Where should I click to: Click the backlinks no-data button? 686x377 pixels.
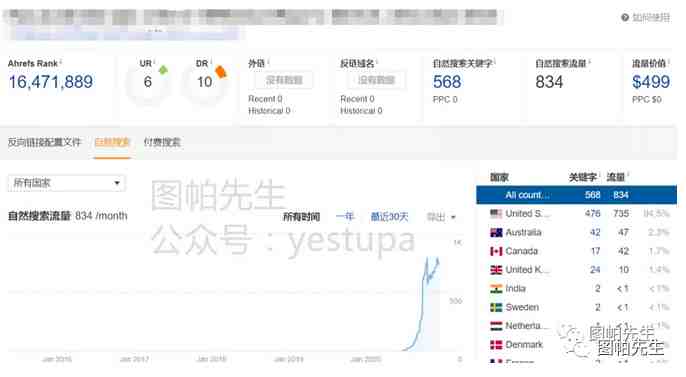(284, 80)
